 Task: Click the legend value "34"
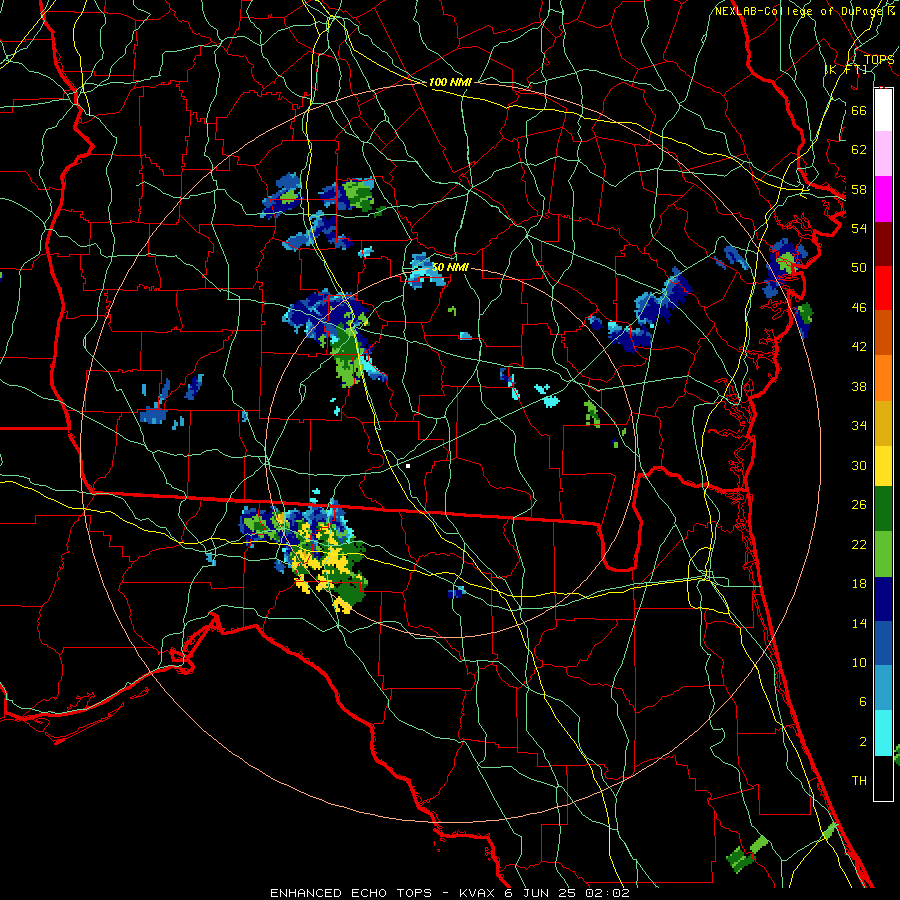[x=859, y=426]
